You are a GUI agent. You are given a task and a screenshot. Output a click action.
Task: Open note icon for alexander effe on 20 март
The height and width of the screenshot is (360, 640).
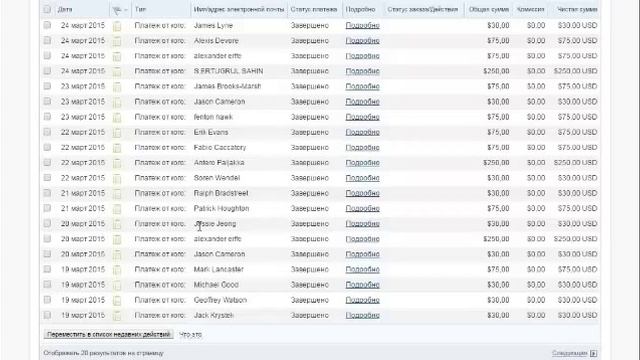click(117, 239)
